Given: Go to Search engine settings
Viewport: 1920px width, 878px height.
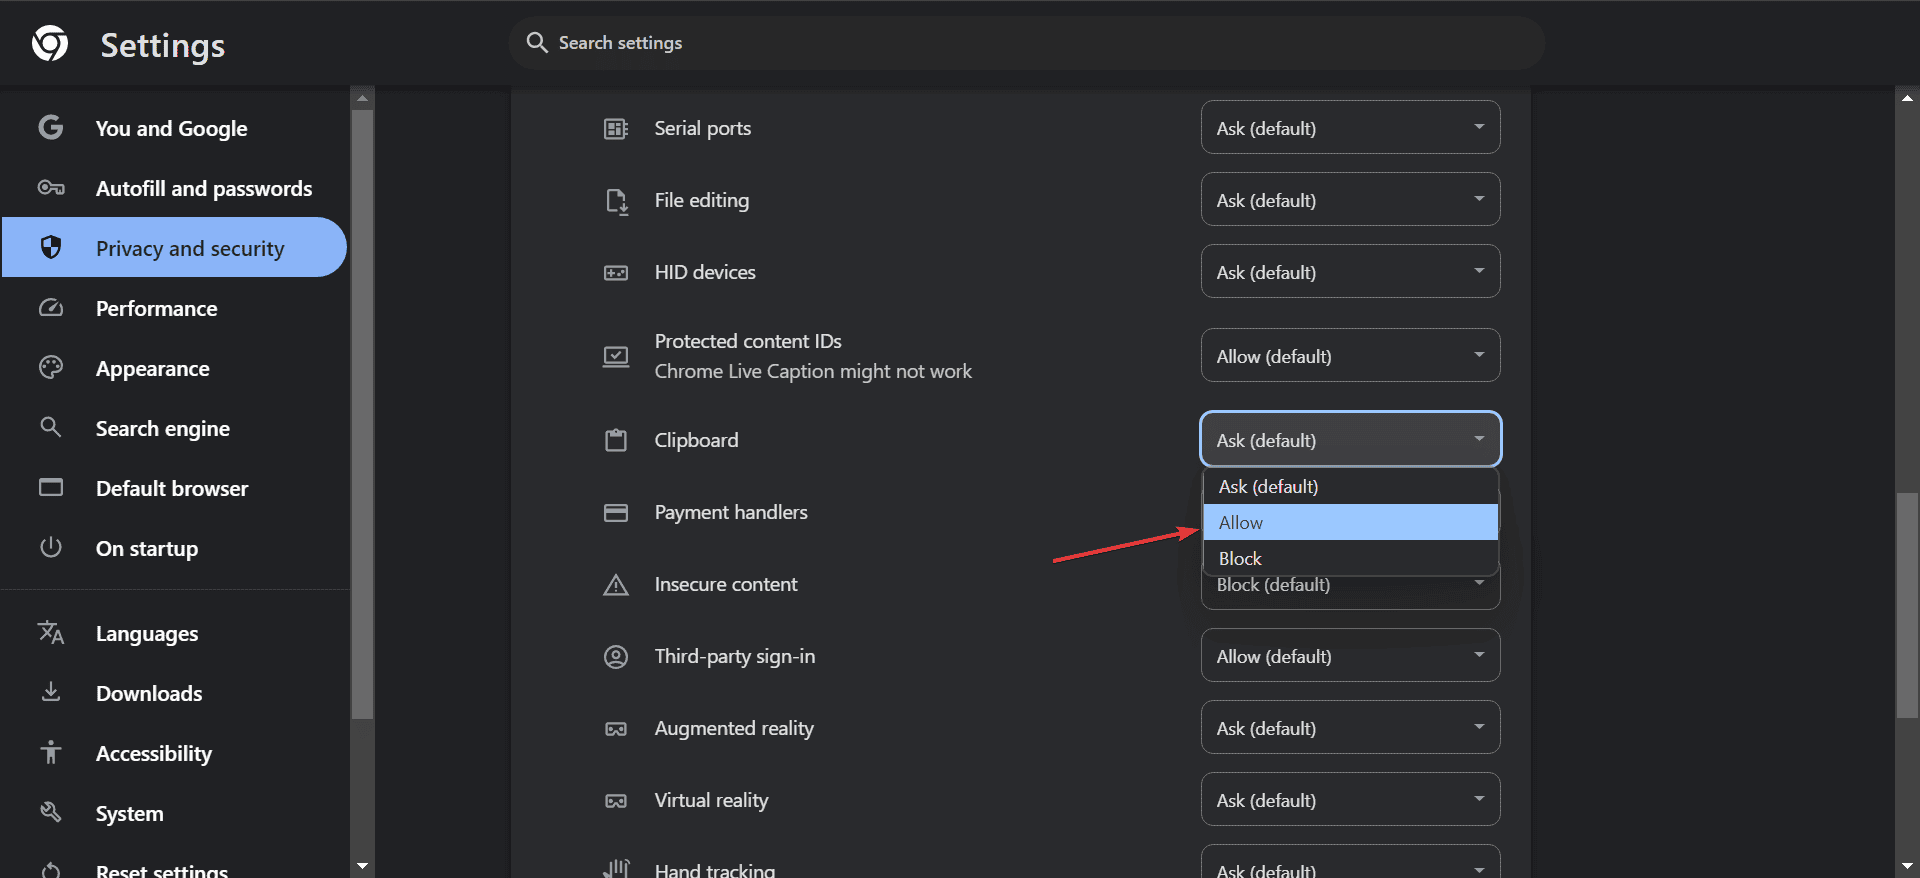Looking at the screenshot, I should pos(174,428).
